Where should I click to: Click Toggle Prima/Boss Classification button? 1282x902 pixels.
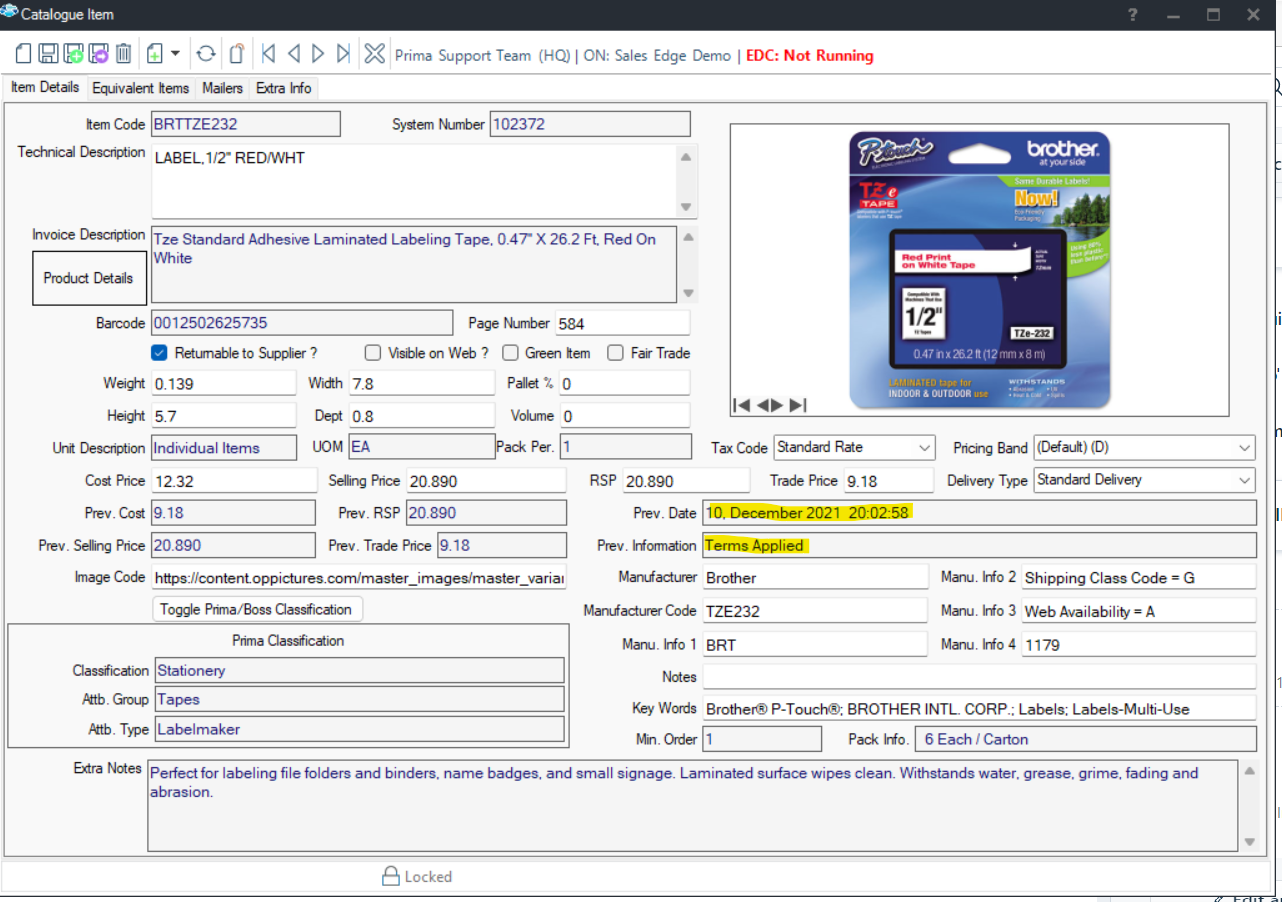click(257, 609)
